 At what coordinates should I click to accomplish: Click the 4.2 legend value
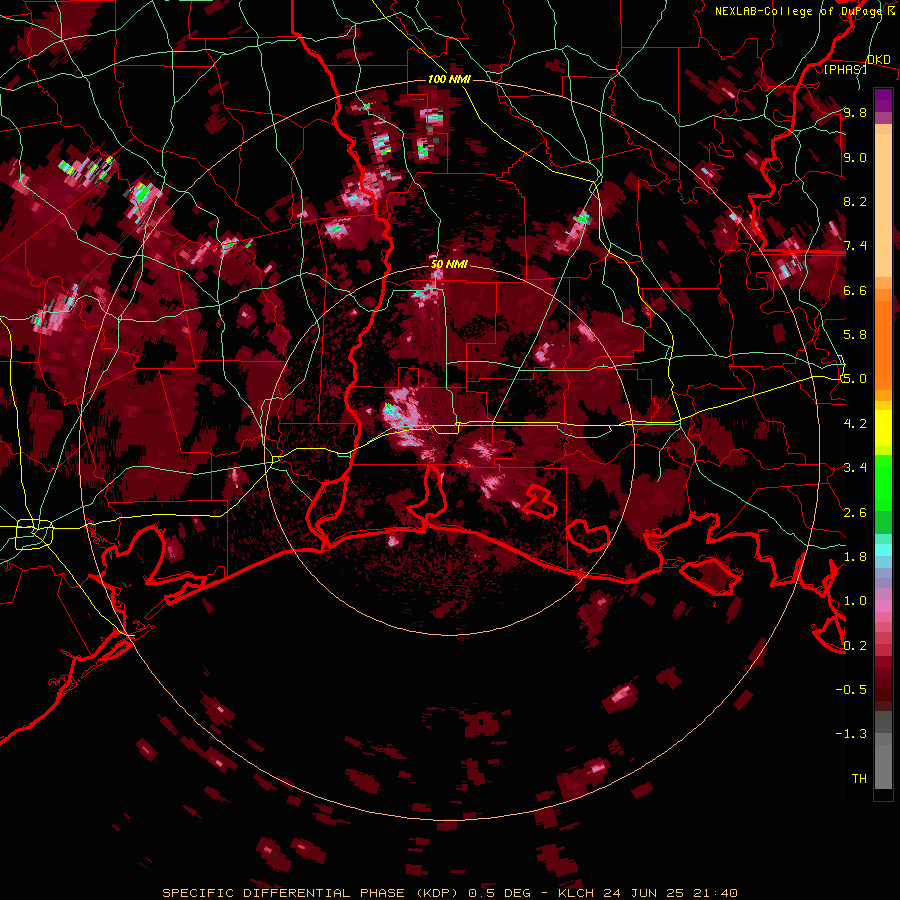[855, 424]
